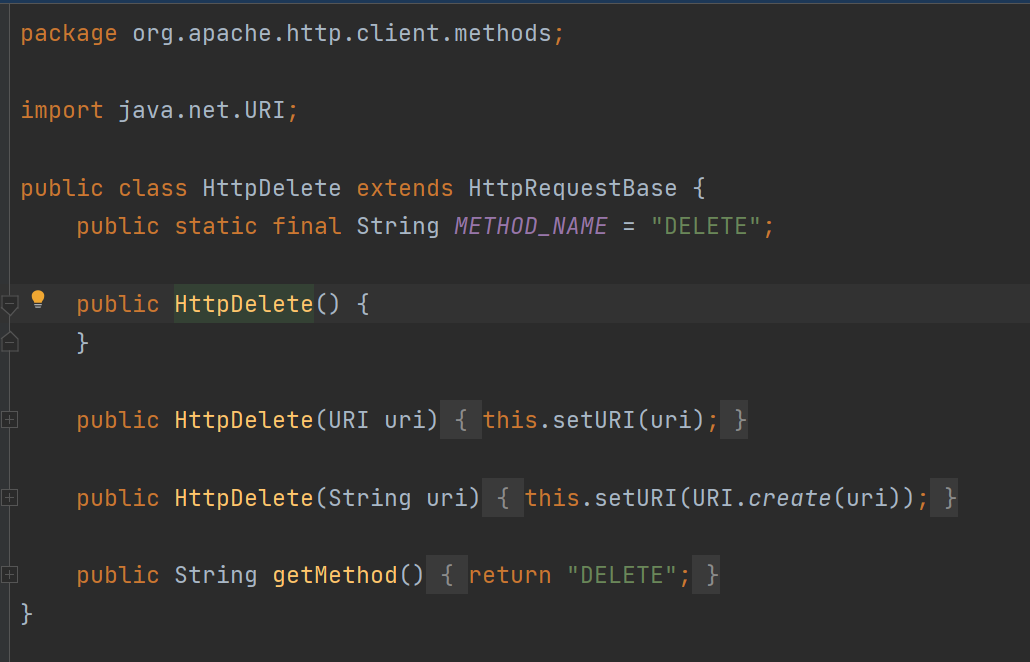The height and width of the screenshot is (662, 1030).
Task: Click java.net.URI in the import statement
Action: 201,110
